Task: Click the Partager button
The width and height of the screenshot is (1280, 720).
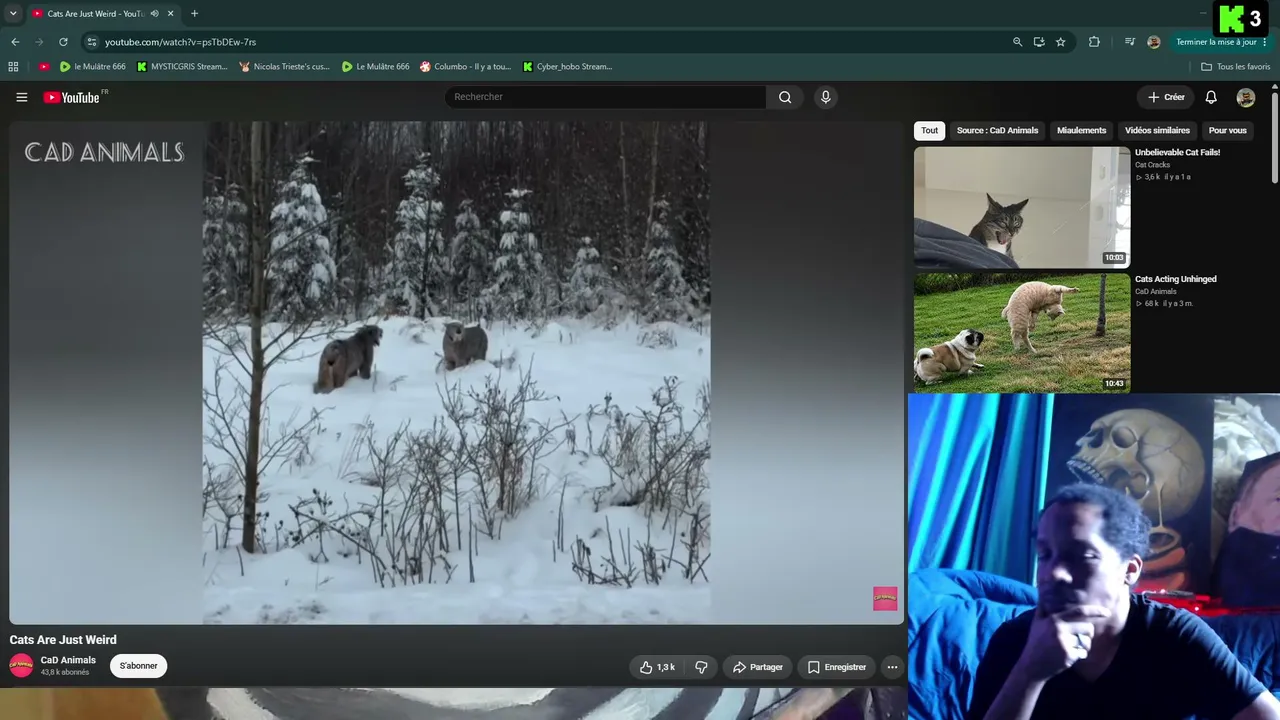Action: [x=757, y=667]
